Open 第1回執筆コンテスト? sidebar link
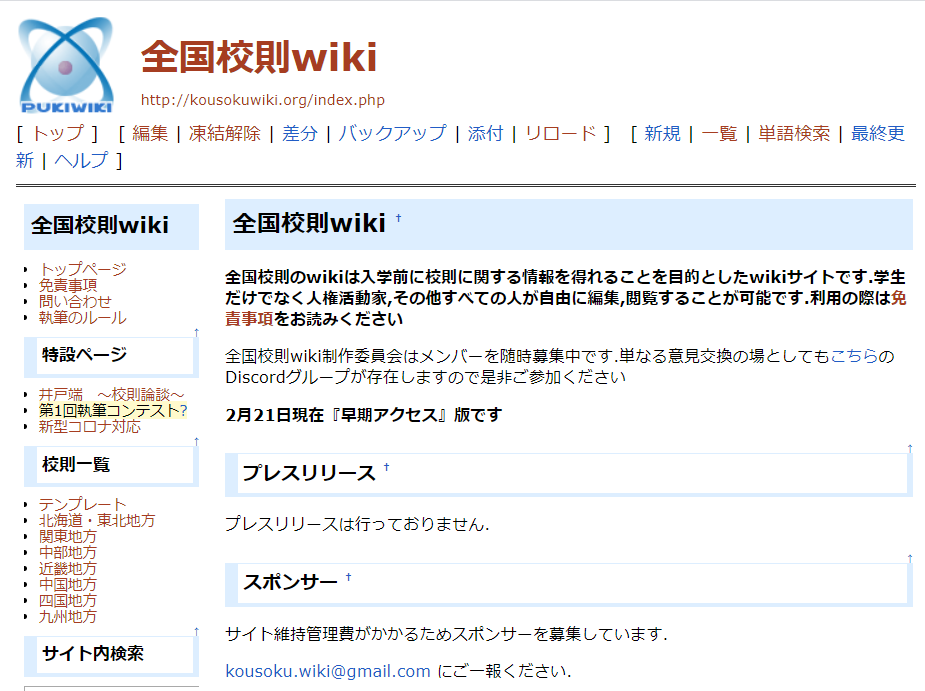This screenshot has width=925, height=691. pos(113,410)
